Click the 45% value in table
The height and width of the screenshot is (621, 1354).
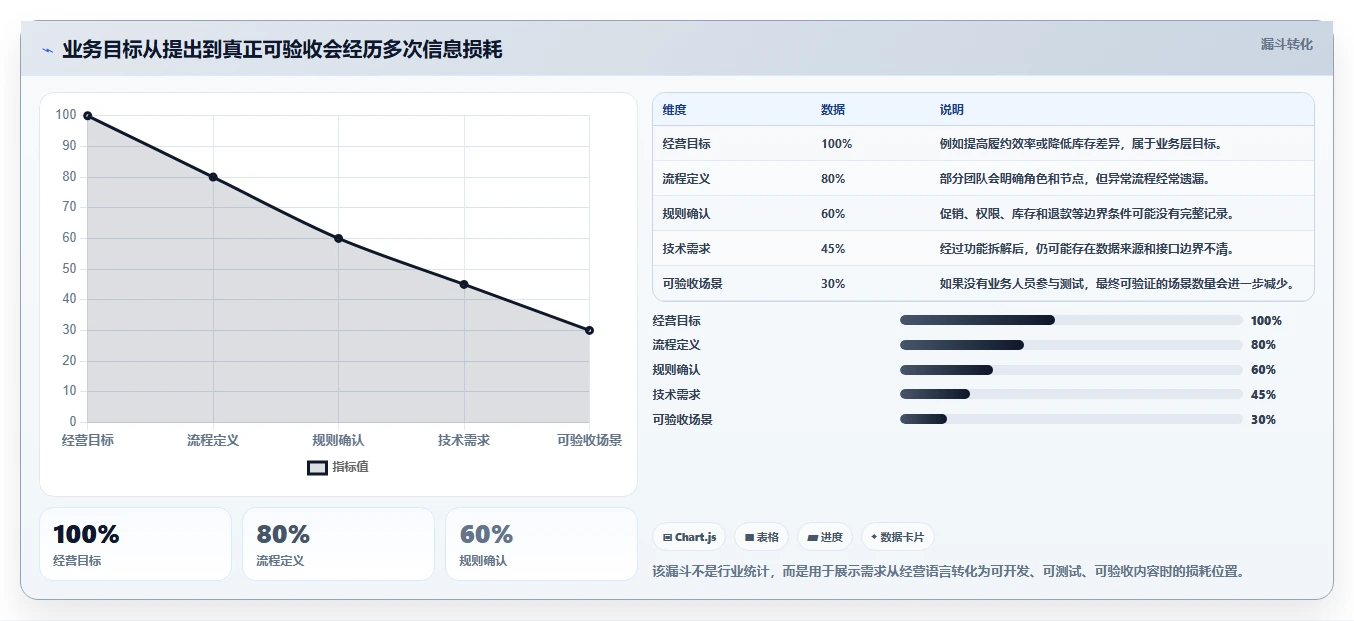pyautogui.click(x=833, y=249)
